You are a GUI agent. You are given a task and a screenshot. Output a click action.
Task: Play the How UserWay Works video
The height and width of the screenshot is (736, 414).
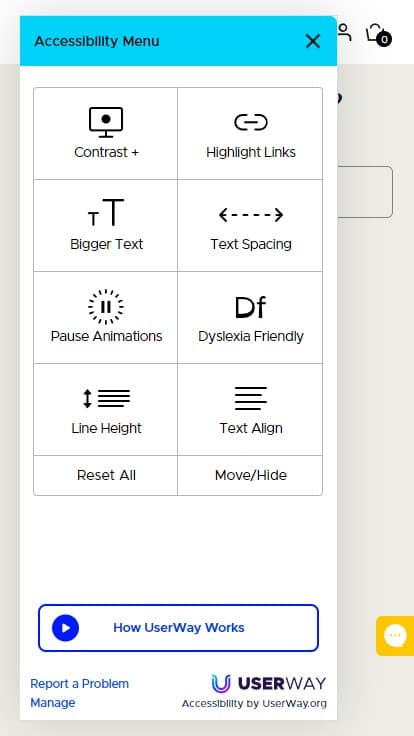click(66, 628)
